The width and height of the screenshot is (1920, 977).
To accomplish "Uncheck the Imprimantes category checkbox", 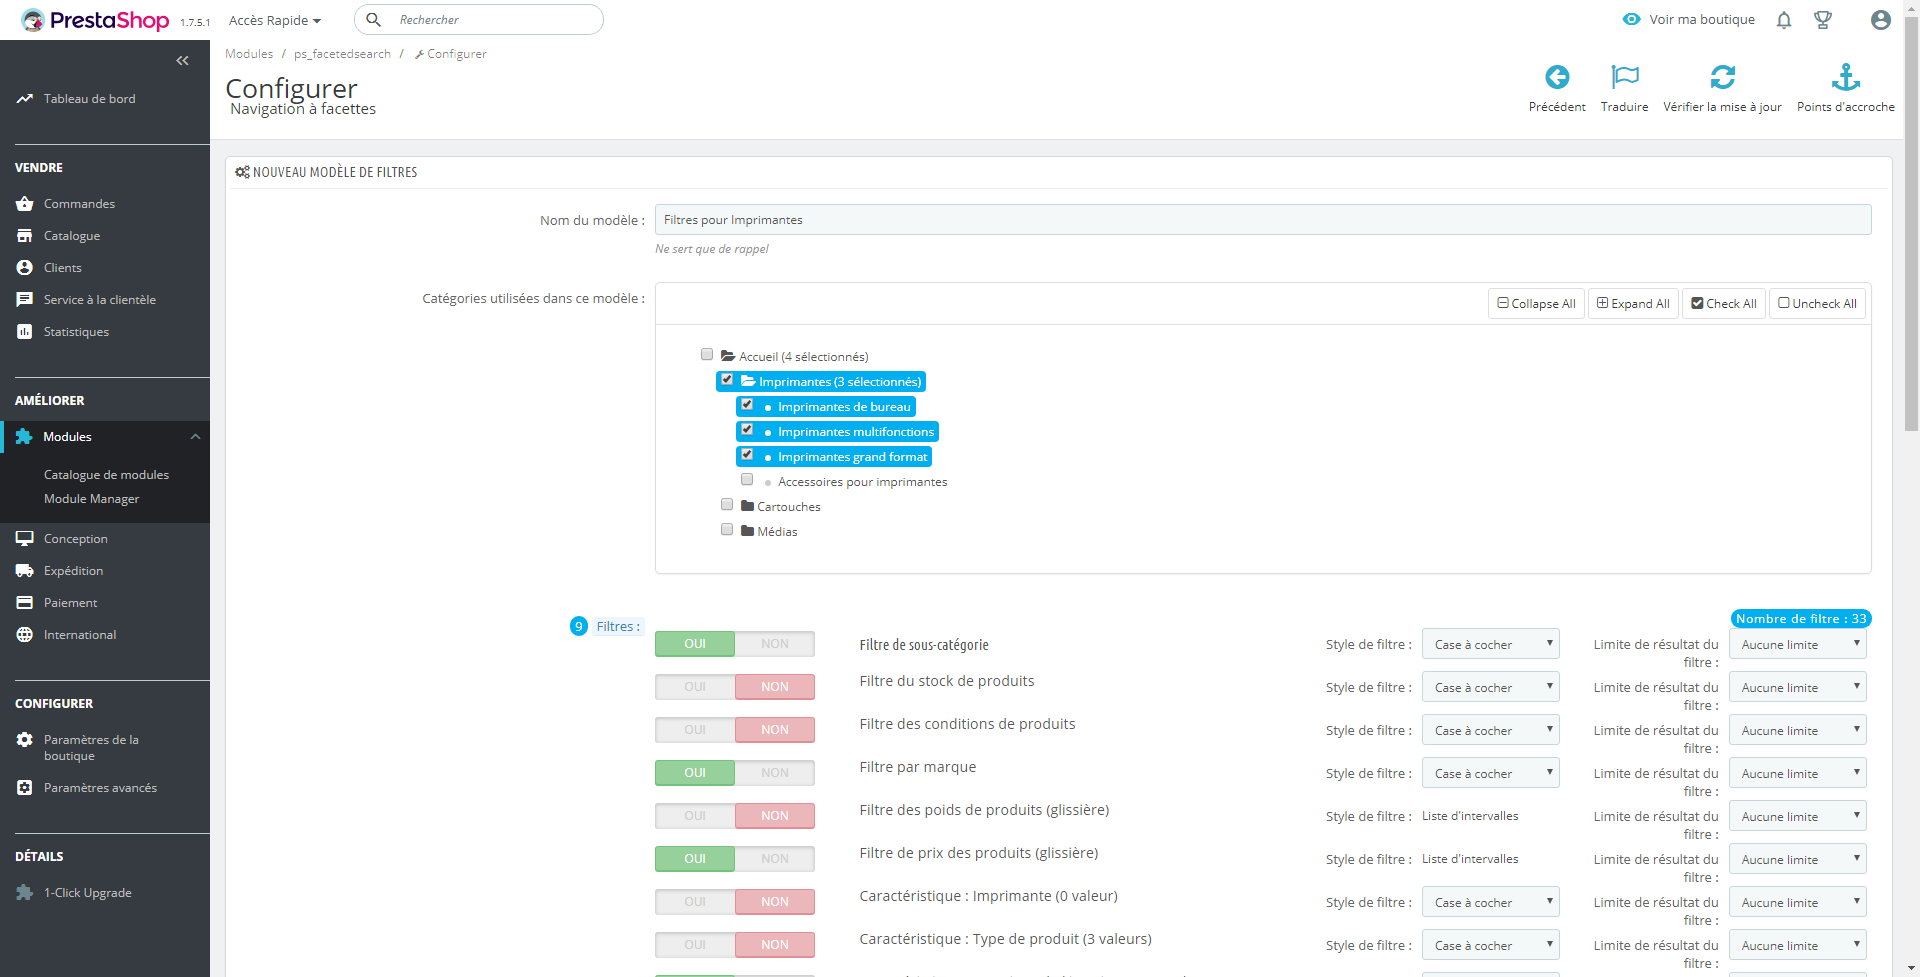I will coord(727,380).
